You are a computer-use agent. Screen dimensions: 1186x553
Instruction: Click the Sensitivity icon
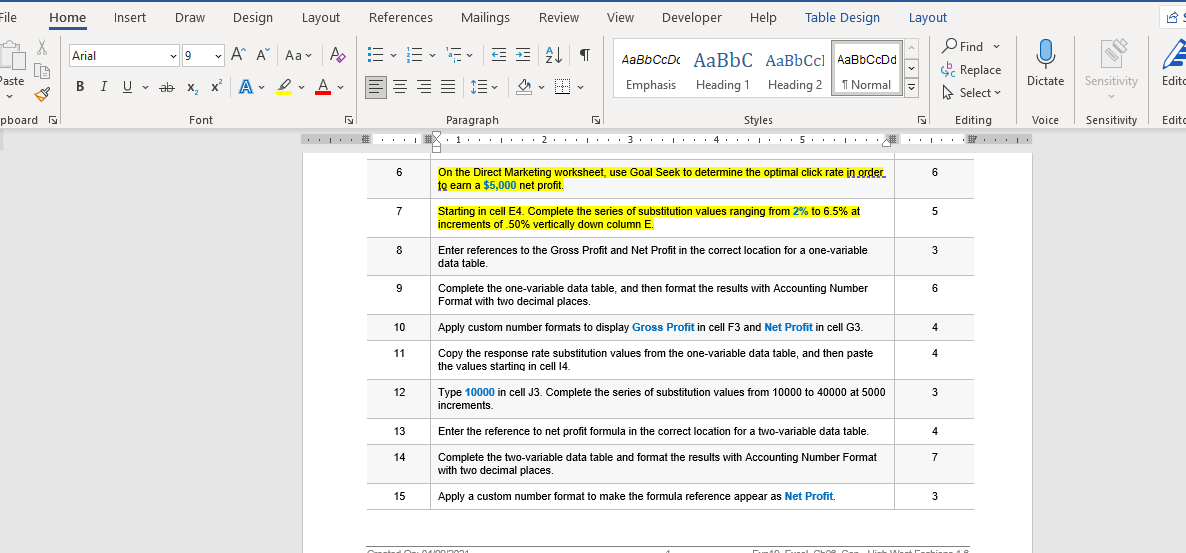coord(1111,56)
